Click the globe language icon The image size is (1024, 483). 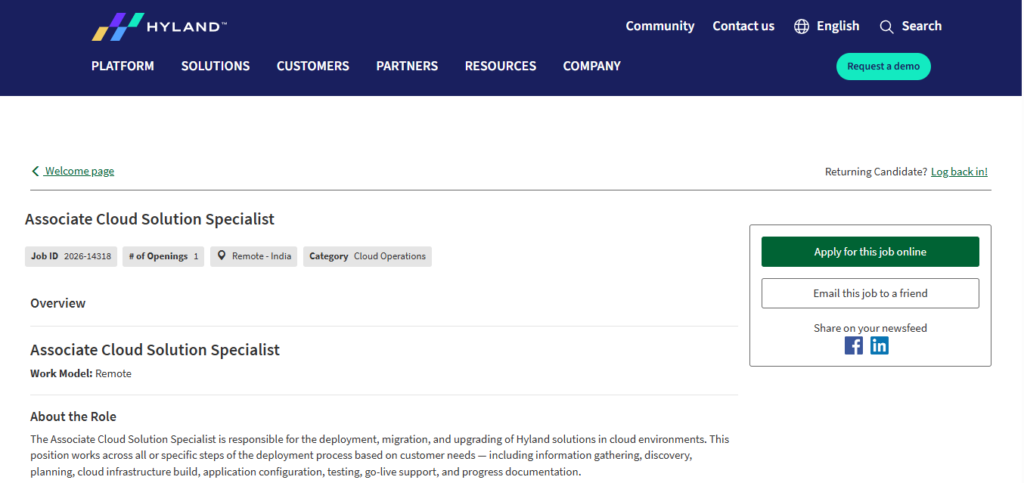click(x=801, y=27)
